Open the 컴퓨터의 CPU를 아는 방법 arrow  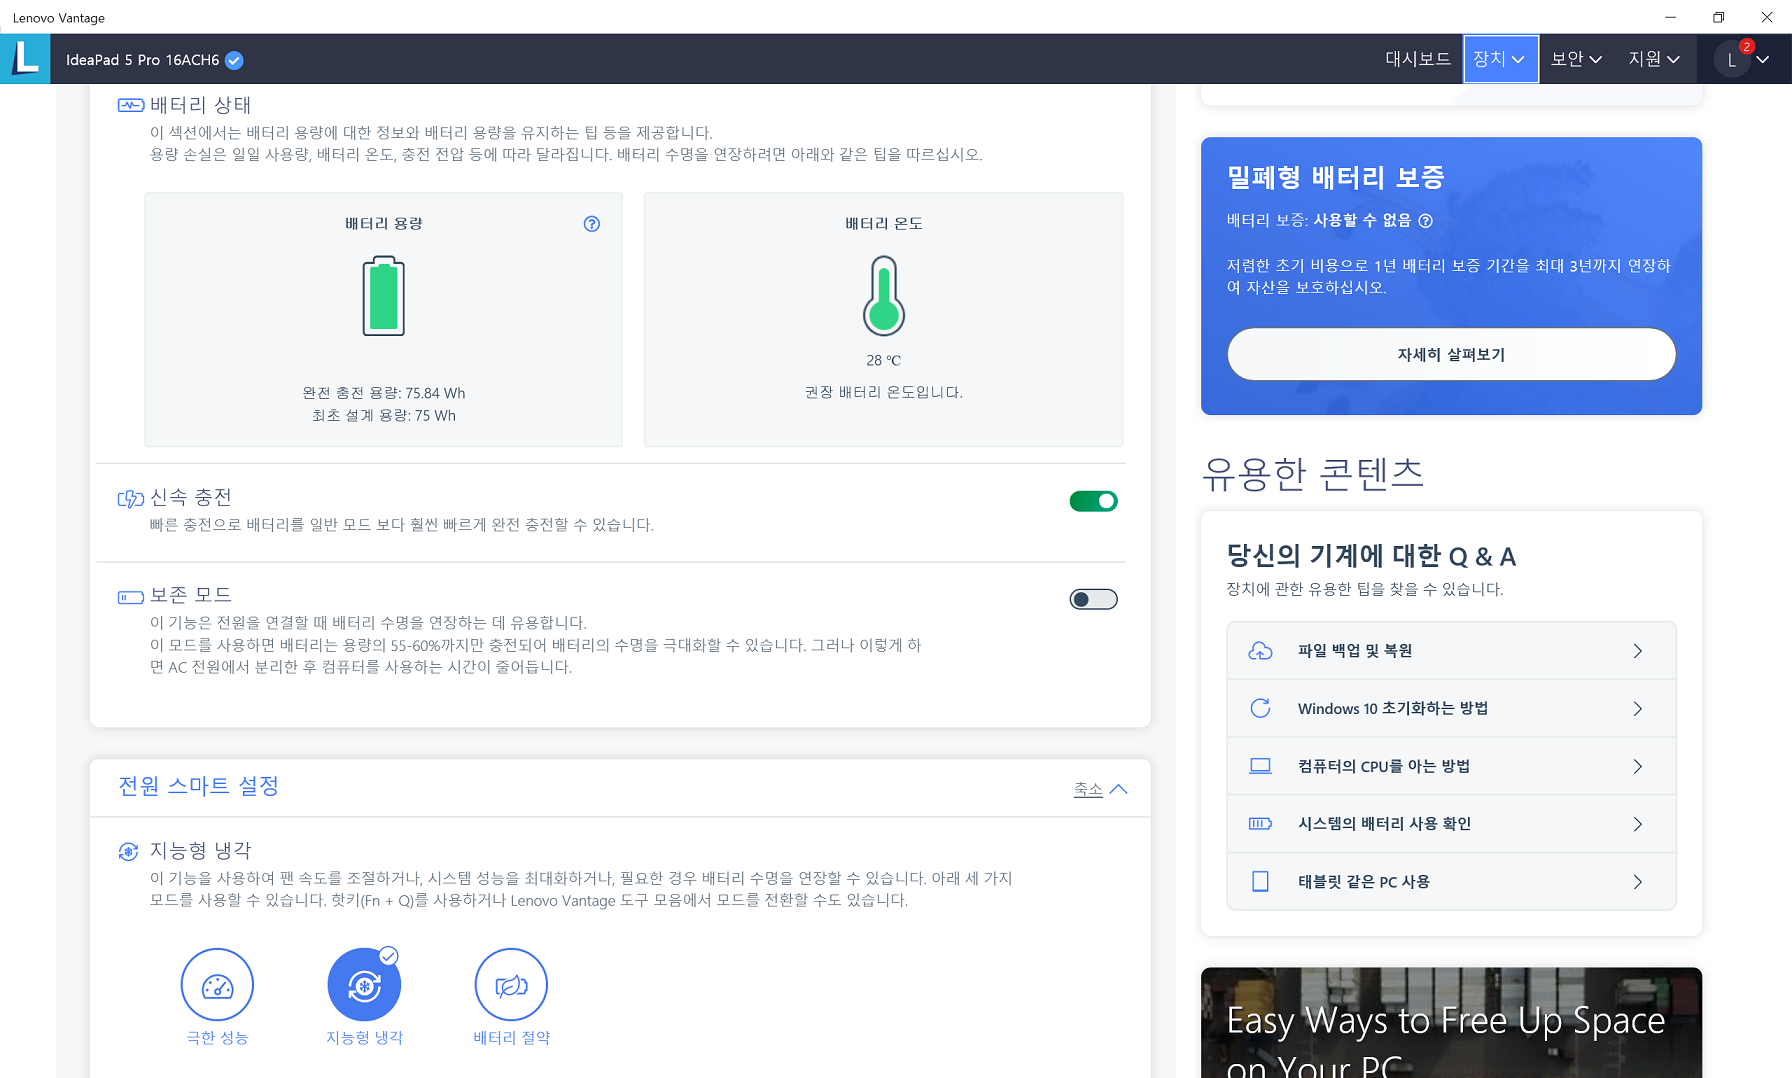coord(1637,766)
